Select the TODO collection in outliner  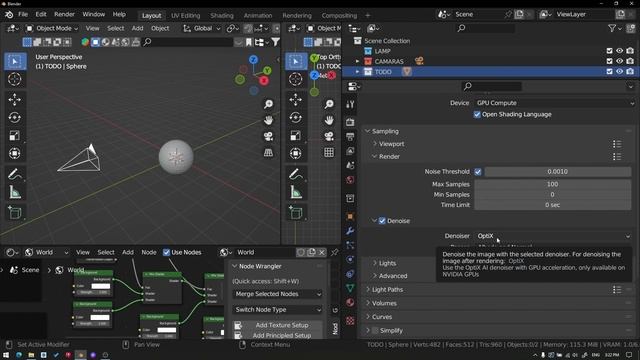coord(383,72)
